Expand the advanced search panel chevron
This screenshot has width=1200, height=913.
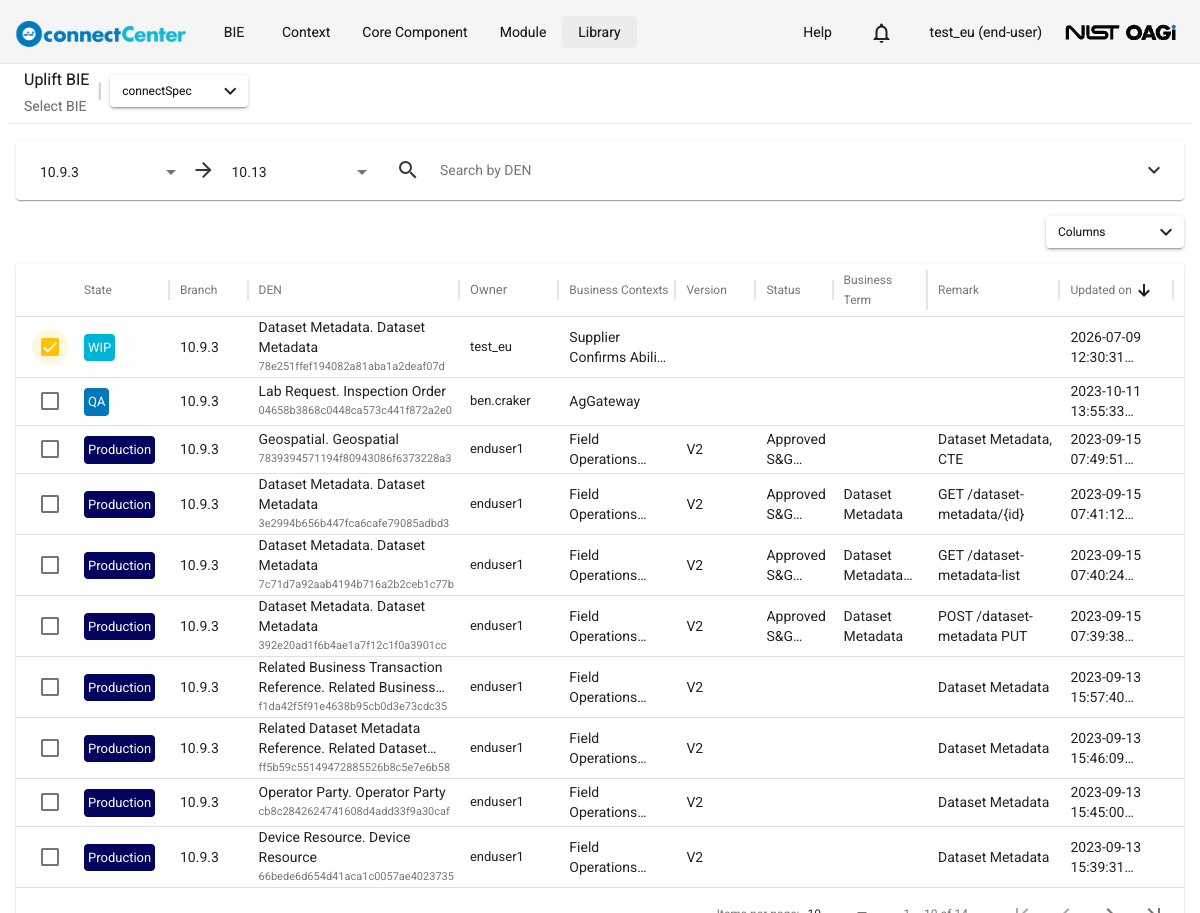(x=1154, y=170)
